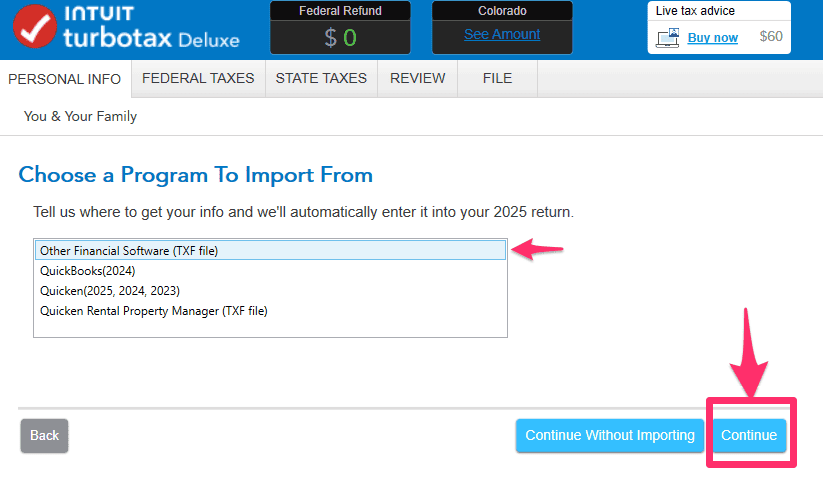Open the File tab
This screenshot has width=823, height=492.
pos(497,78)
